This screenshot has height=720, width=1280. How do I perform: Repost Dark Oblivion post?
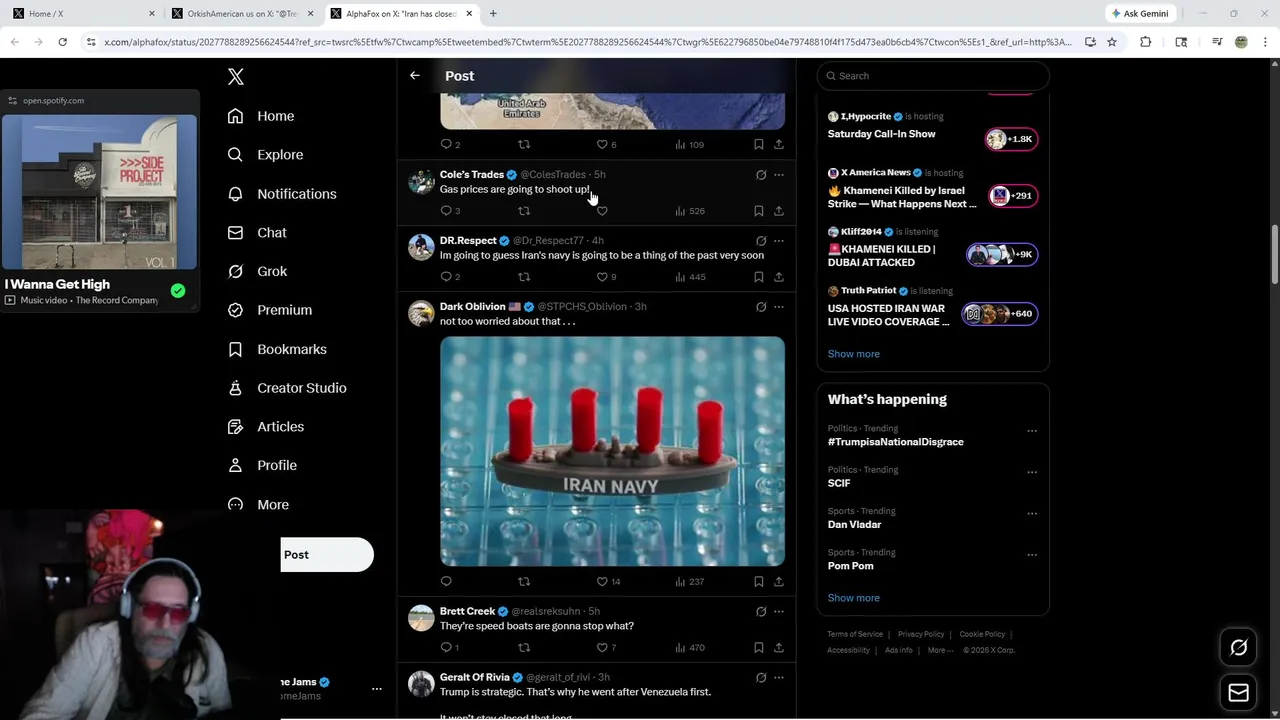point(523,581)
